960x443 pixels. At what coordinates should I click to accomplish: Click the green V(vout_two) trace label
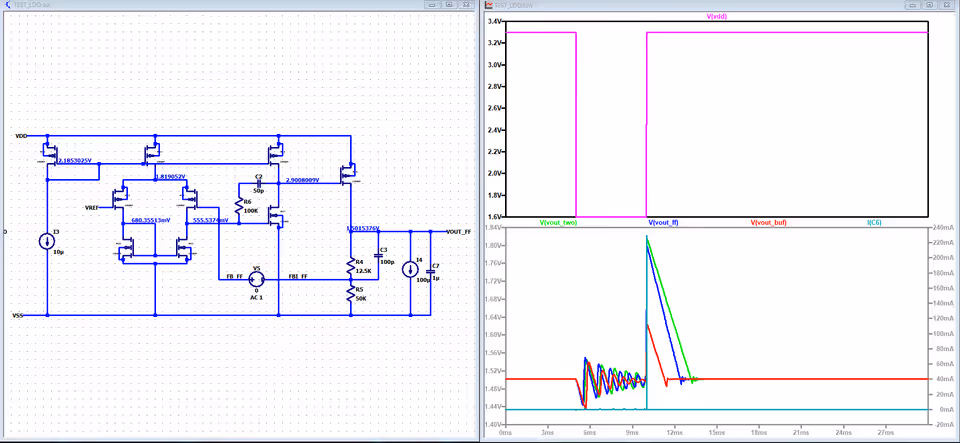click(558, 222)
